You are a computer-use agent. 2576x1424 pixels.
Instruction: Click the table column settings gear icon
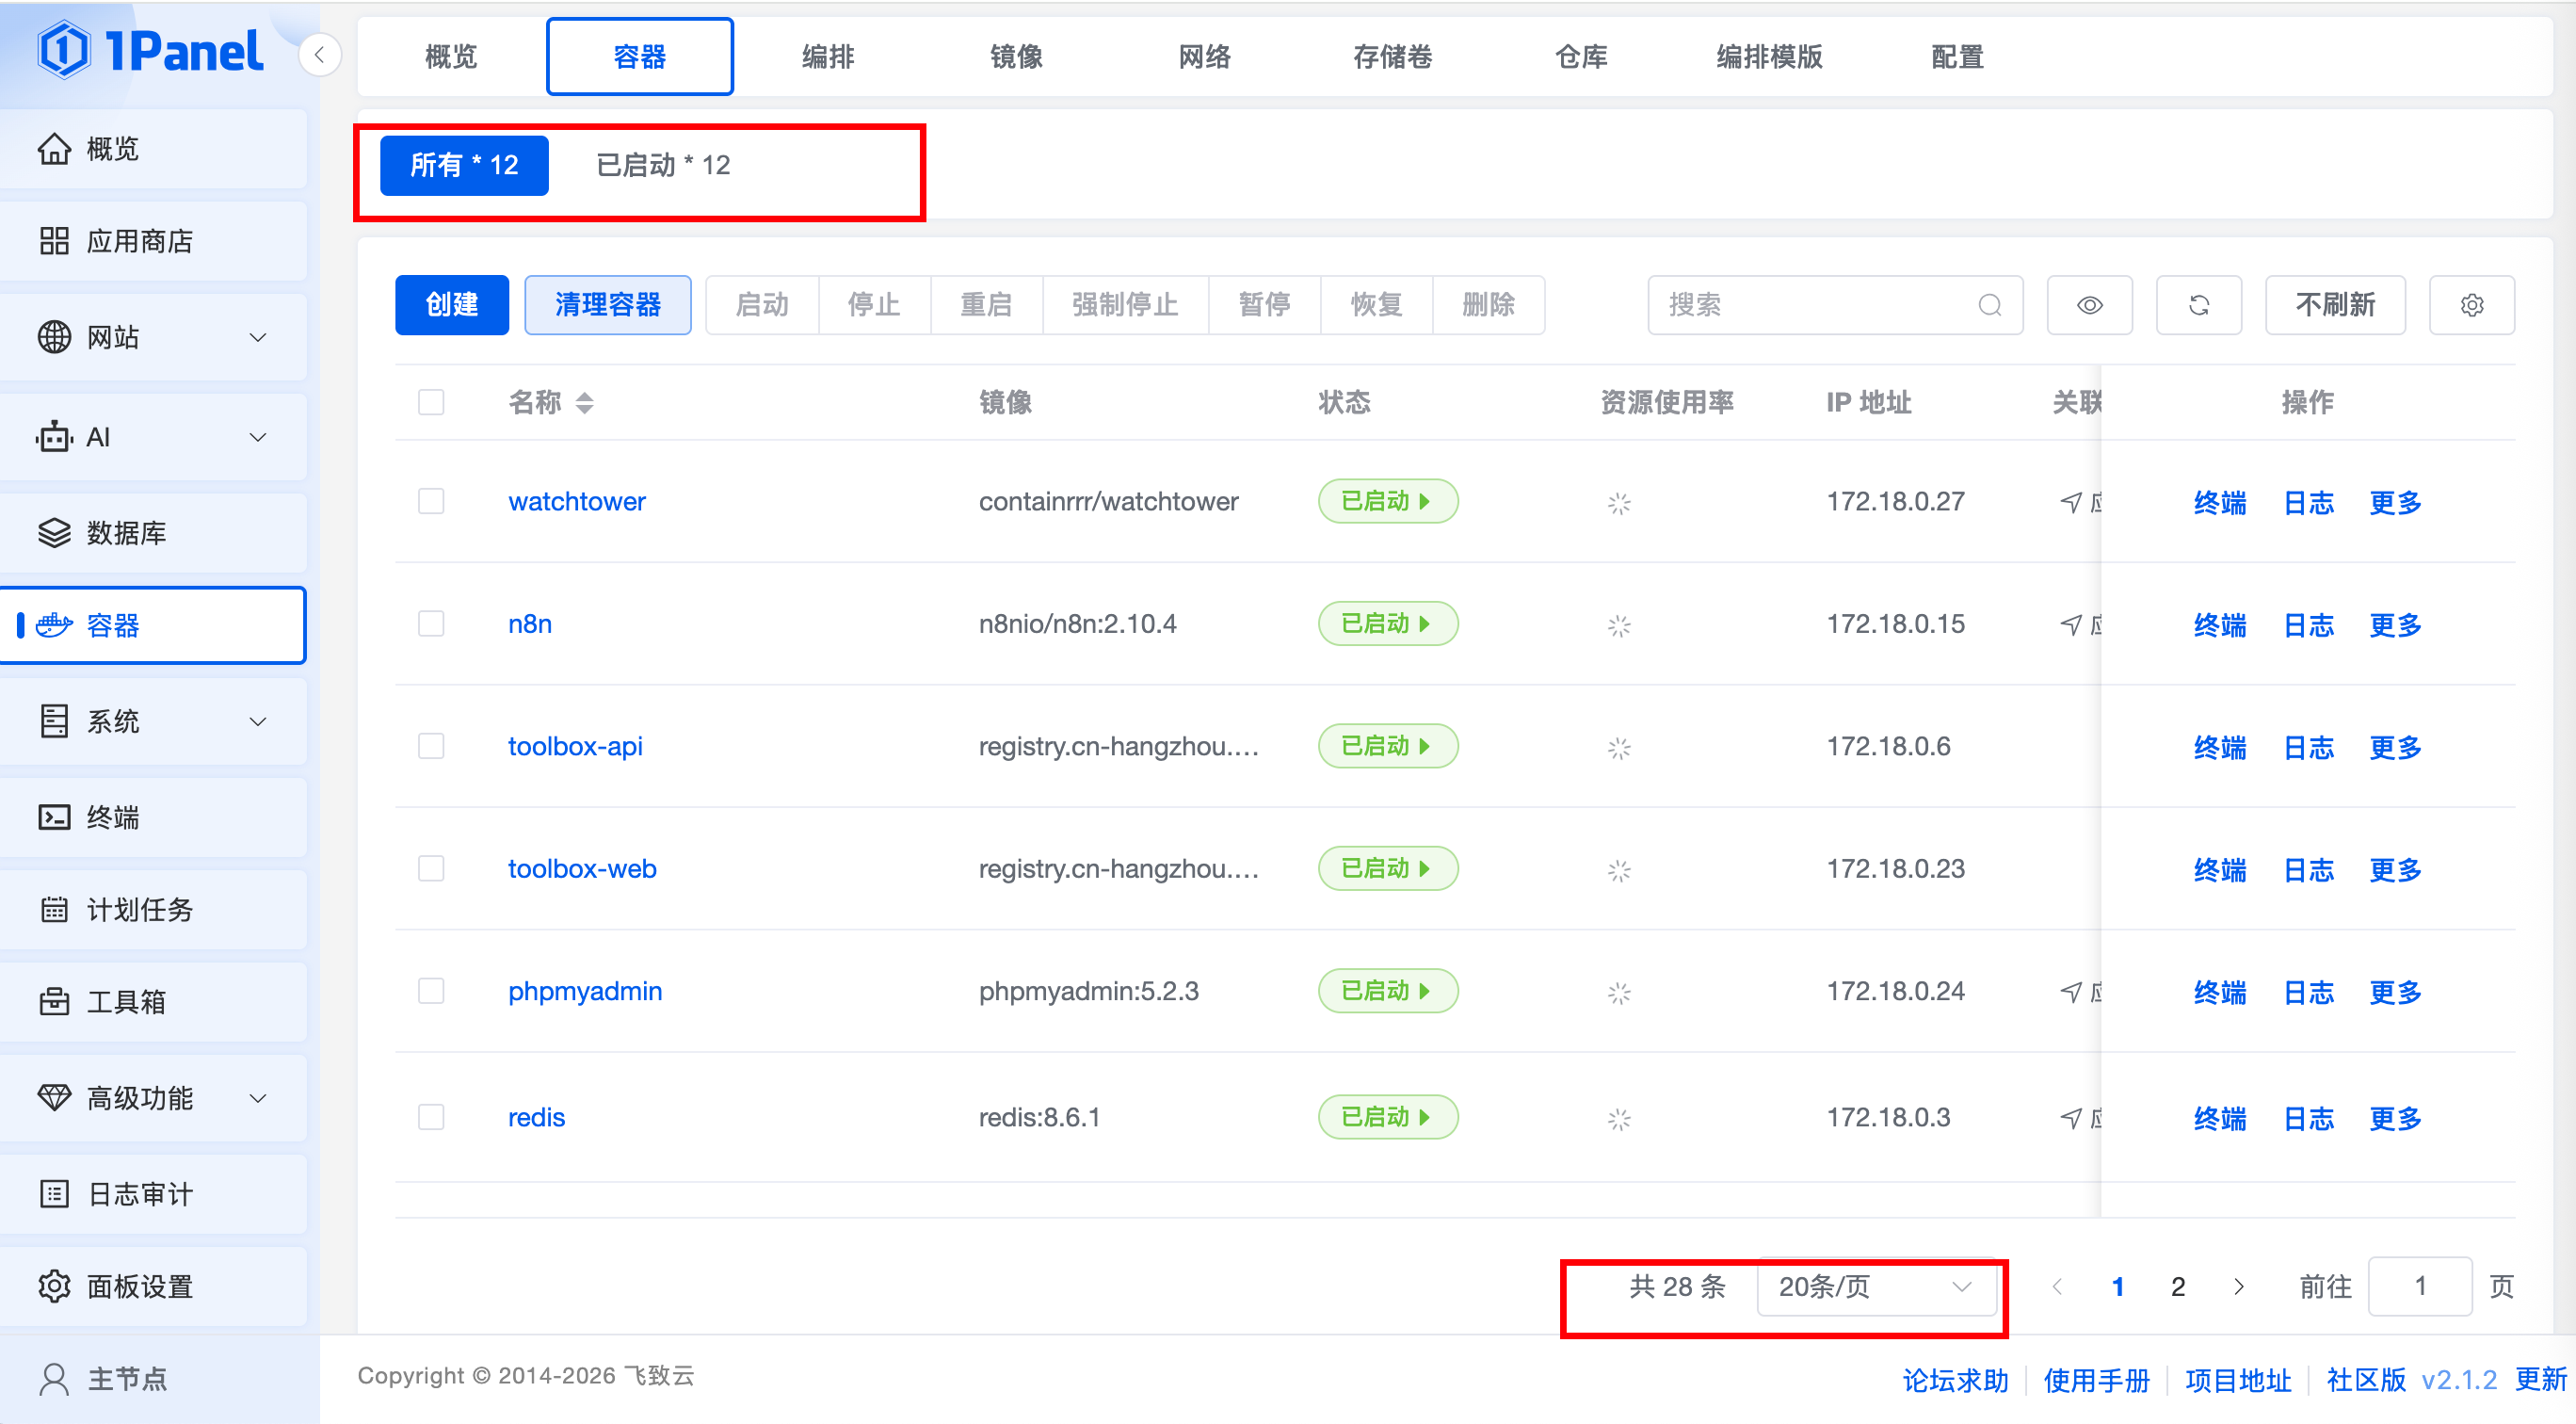coord(2471,305)
